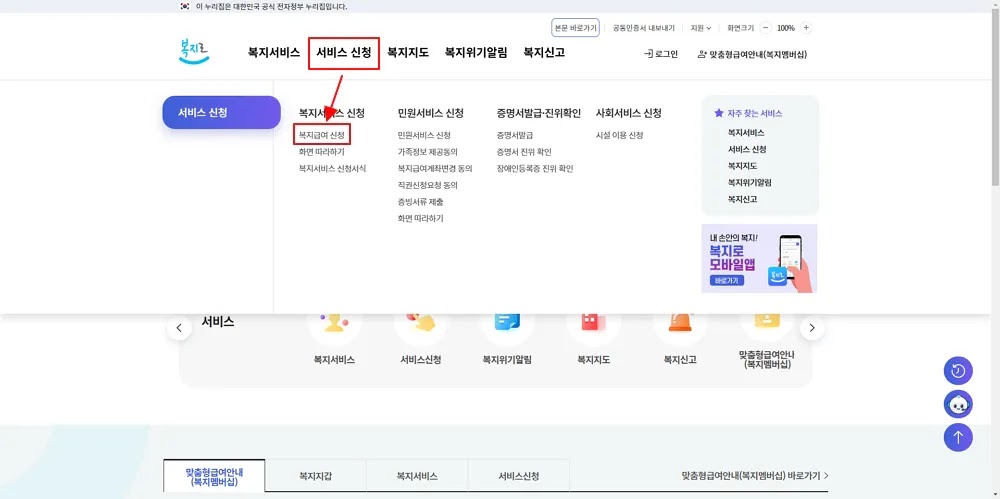
Task: Open the chatbot floating icon
Action: click(x=958, y=404)
